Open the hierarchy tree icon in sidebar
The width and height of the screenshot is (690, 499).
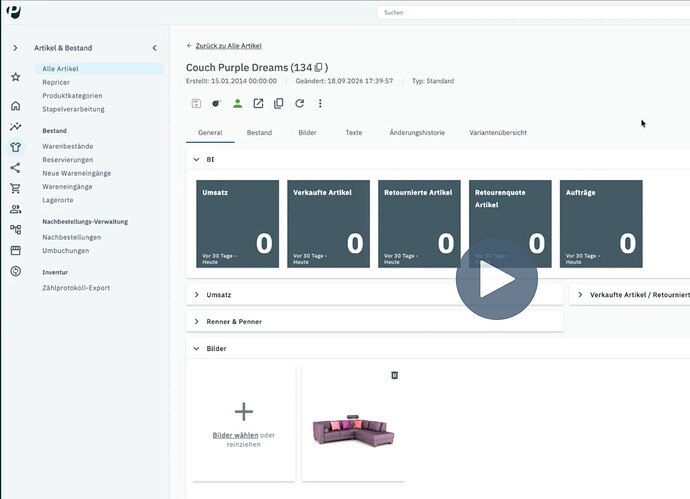15,229
